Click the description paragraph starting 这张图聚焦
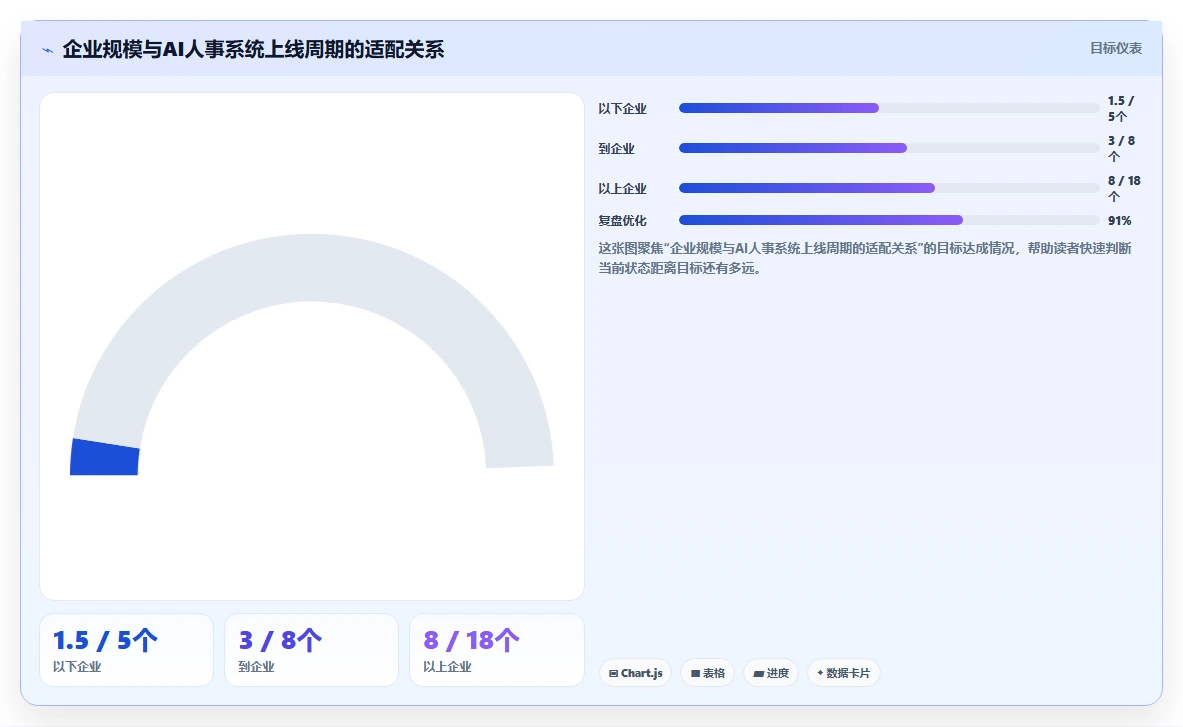Viewport: 1183px width, 727px height. point(865,258)
